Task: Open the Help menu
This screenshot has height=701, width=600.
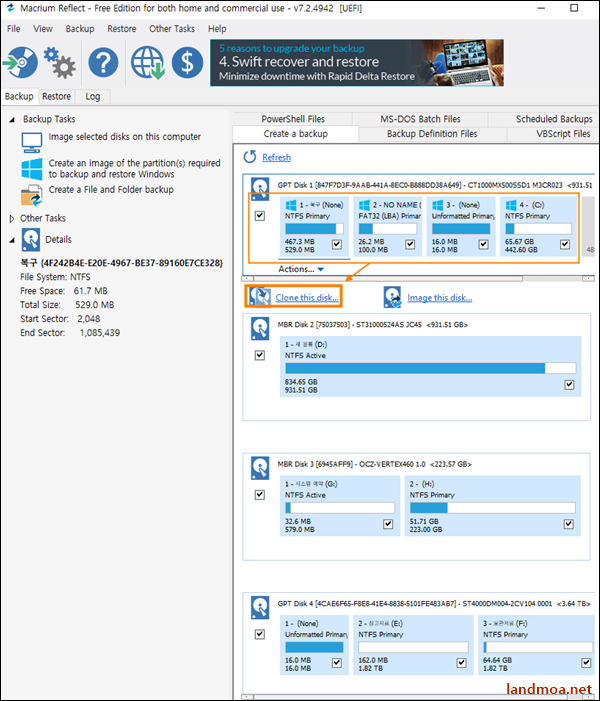Action: 217,29
